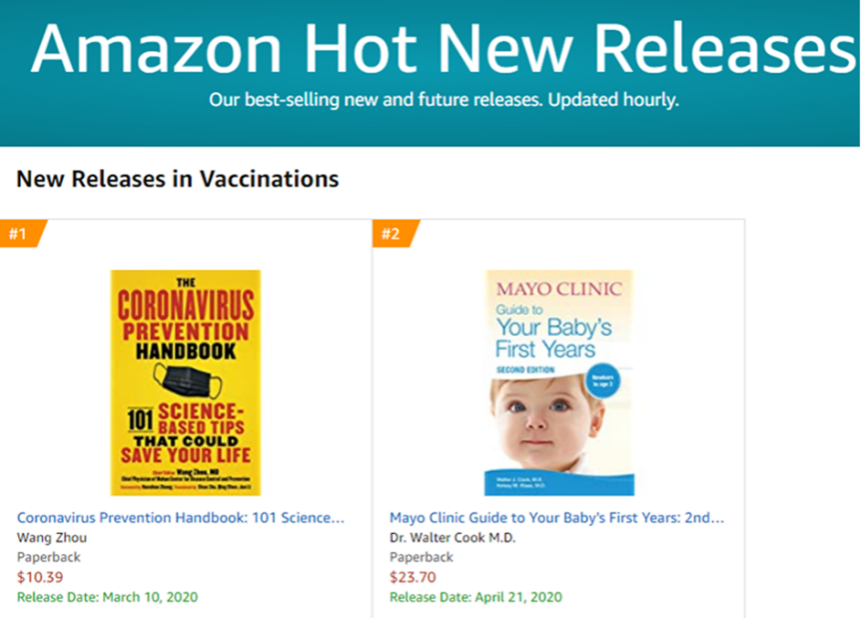Screen dimensions: 861x618
Task: Click the New Releases in Vaccinations heading
Action: pyautogui.click(x=178, y=179)
